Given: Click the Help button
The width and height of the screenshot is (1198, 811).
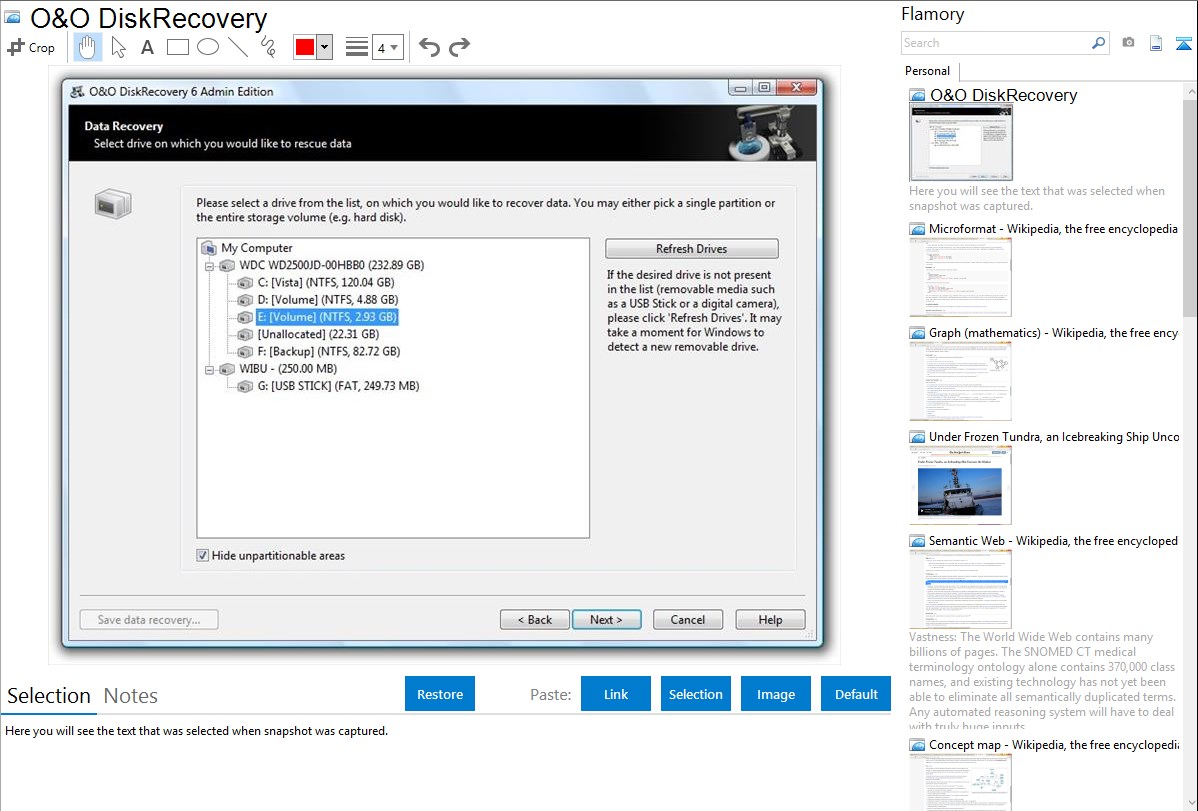Looking at the screenshot, I should [x=770, y=620].
